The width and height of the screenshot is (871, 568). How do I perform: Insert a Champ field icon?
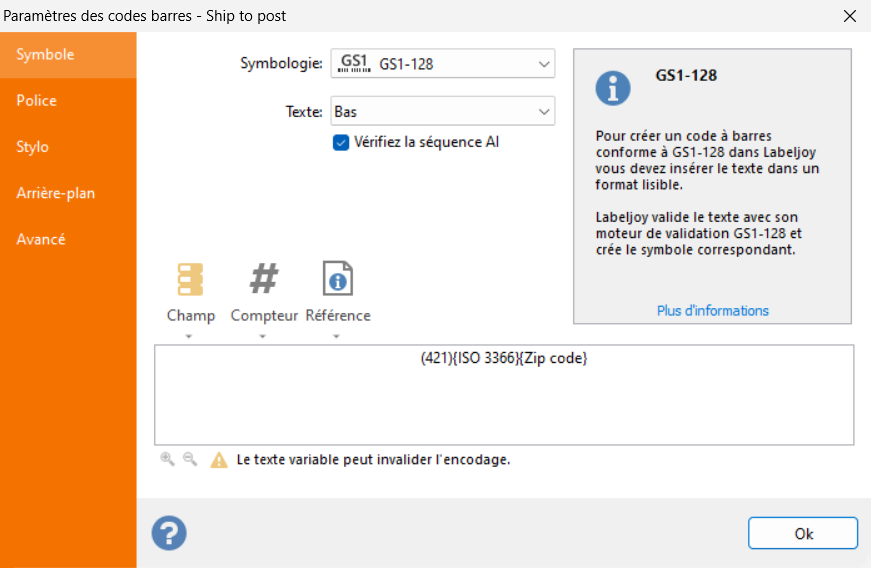[190, 279]
